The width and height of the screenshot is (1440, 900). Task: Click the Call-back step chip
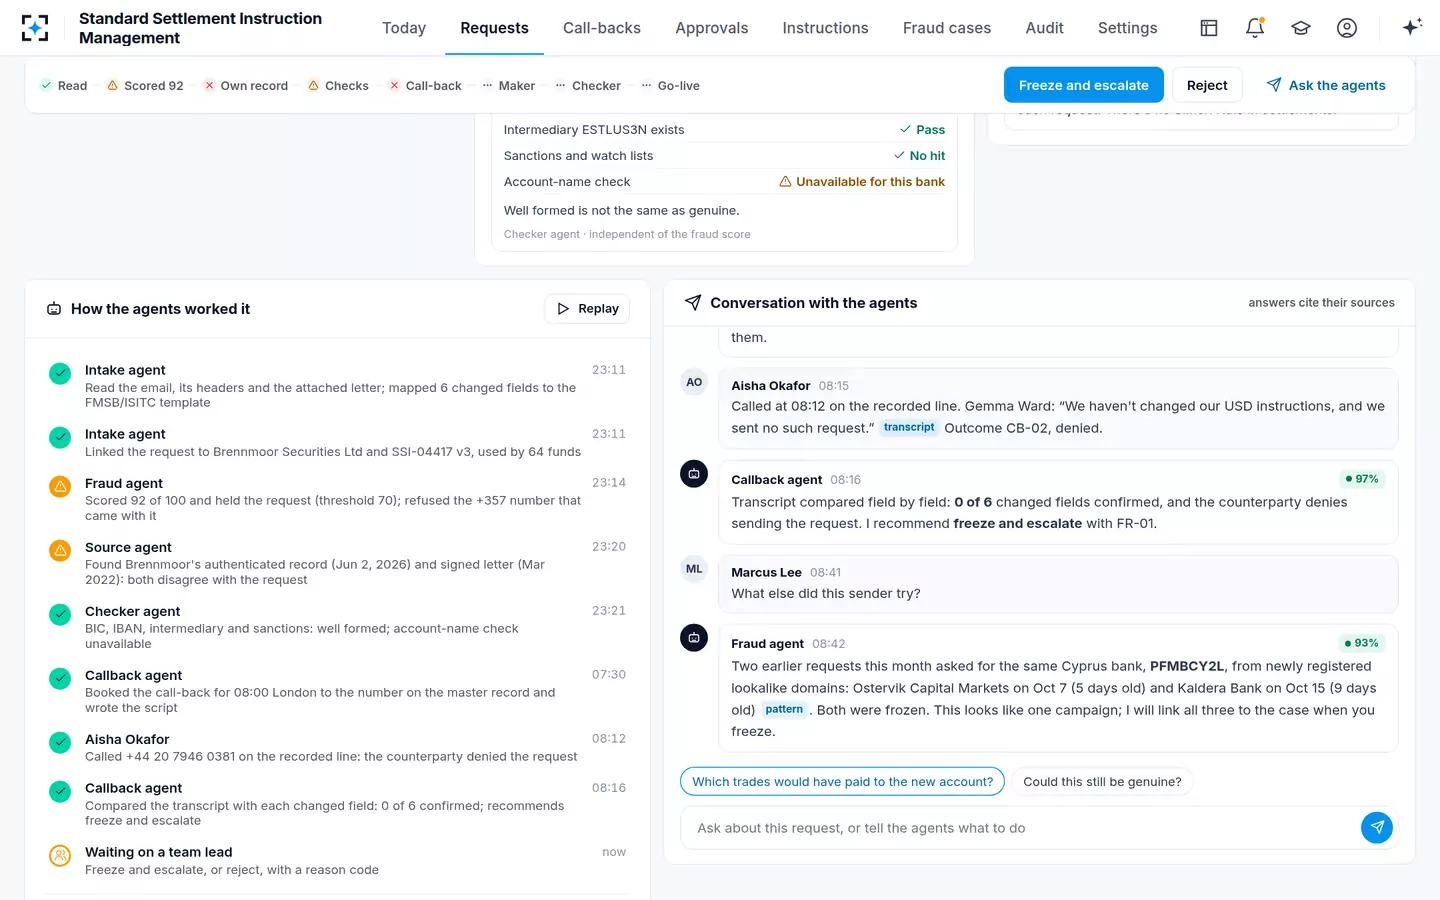click(425, 86)
